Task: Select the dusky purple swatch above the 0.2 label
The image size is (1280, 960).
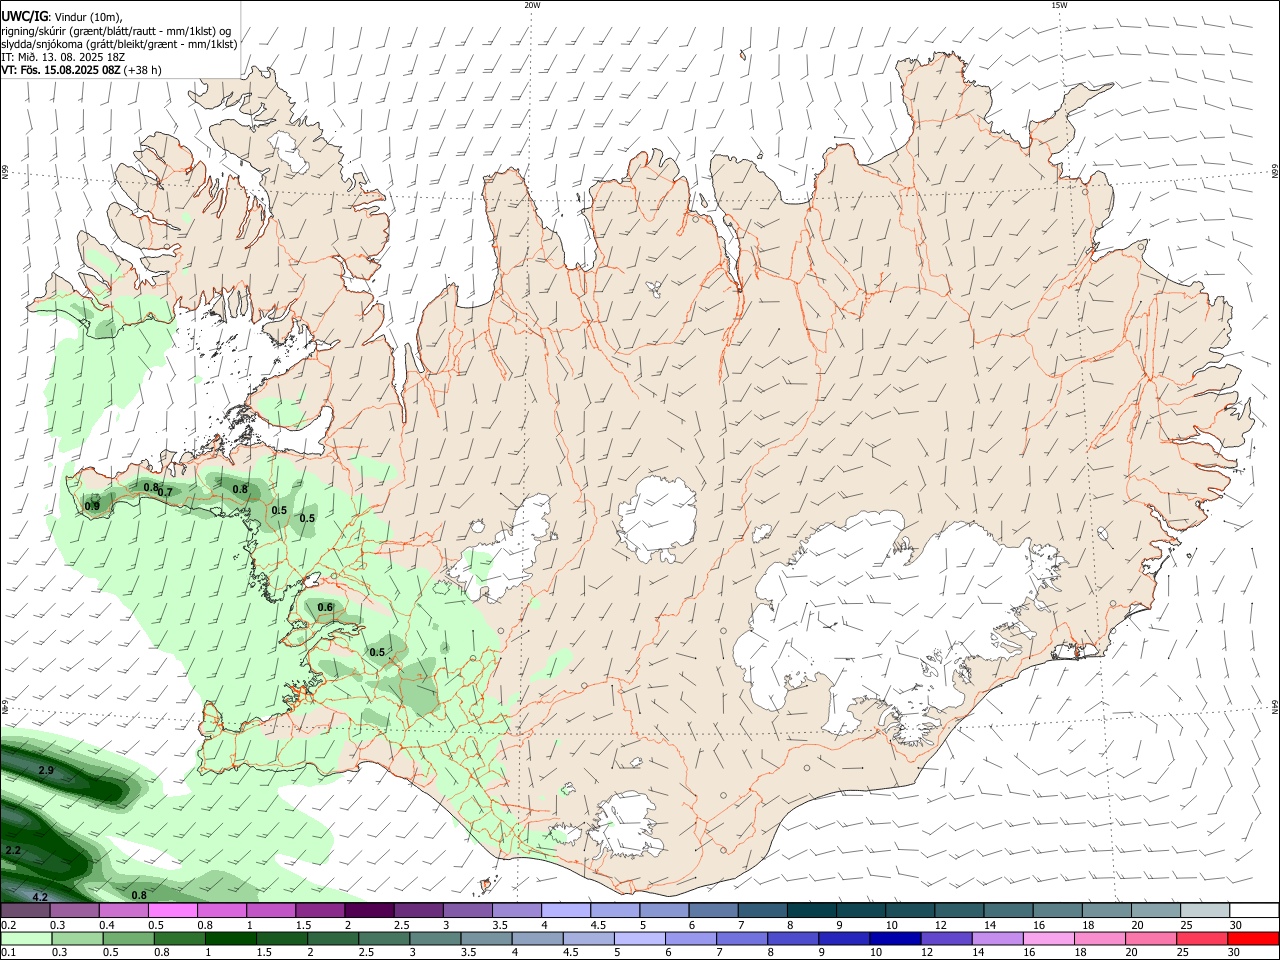Action: tap(26, 911)
